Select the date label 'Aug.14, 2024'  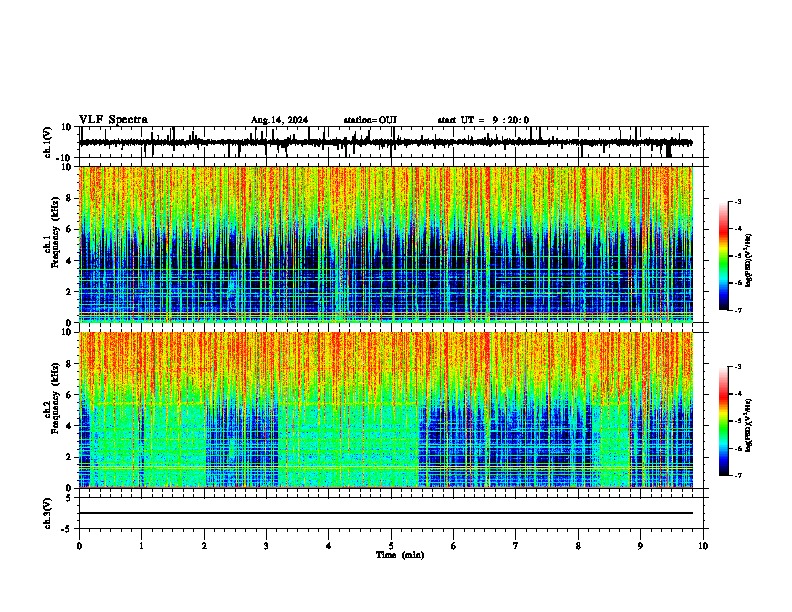279,120
